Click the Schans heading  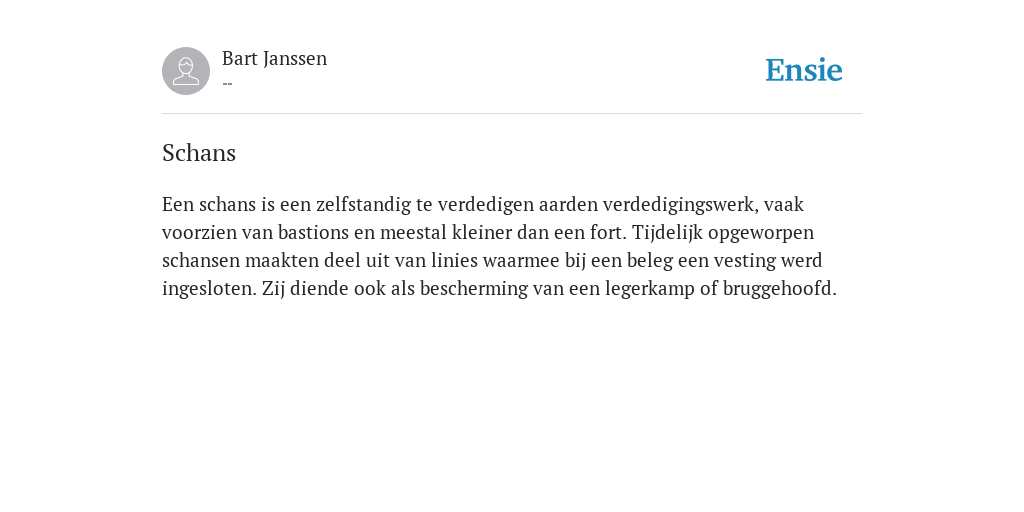tap(199, 153)
